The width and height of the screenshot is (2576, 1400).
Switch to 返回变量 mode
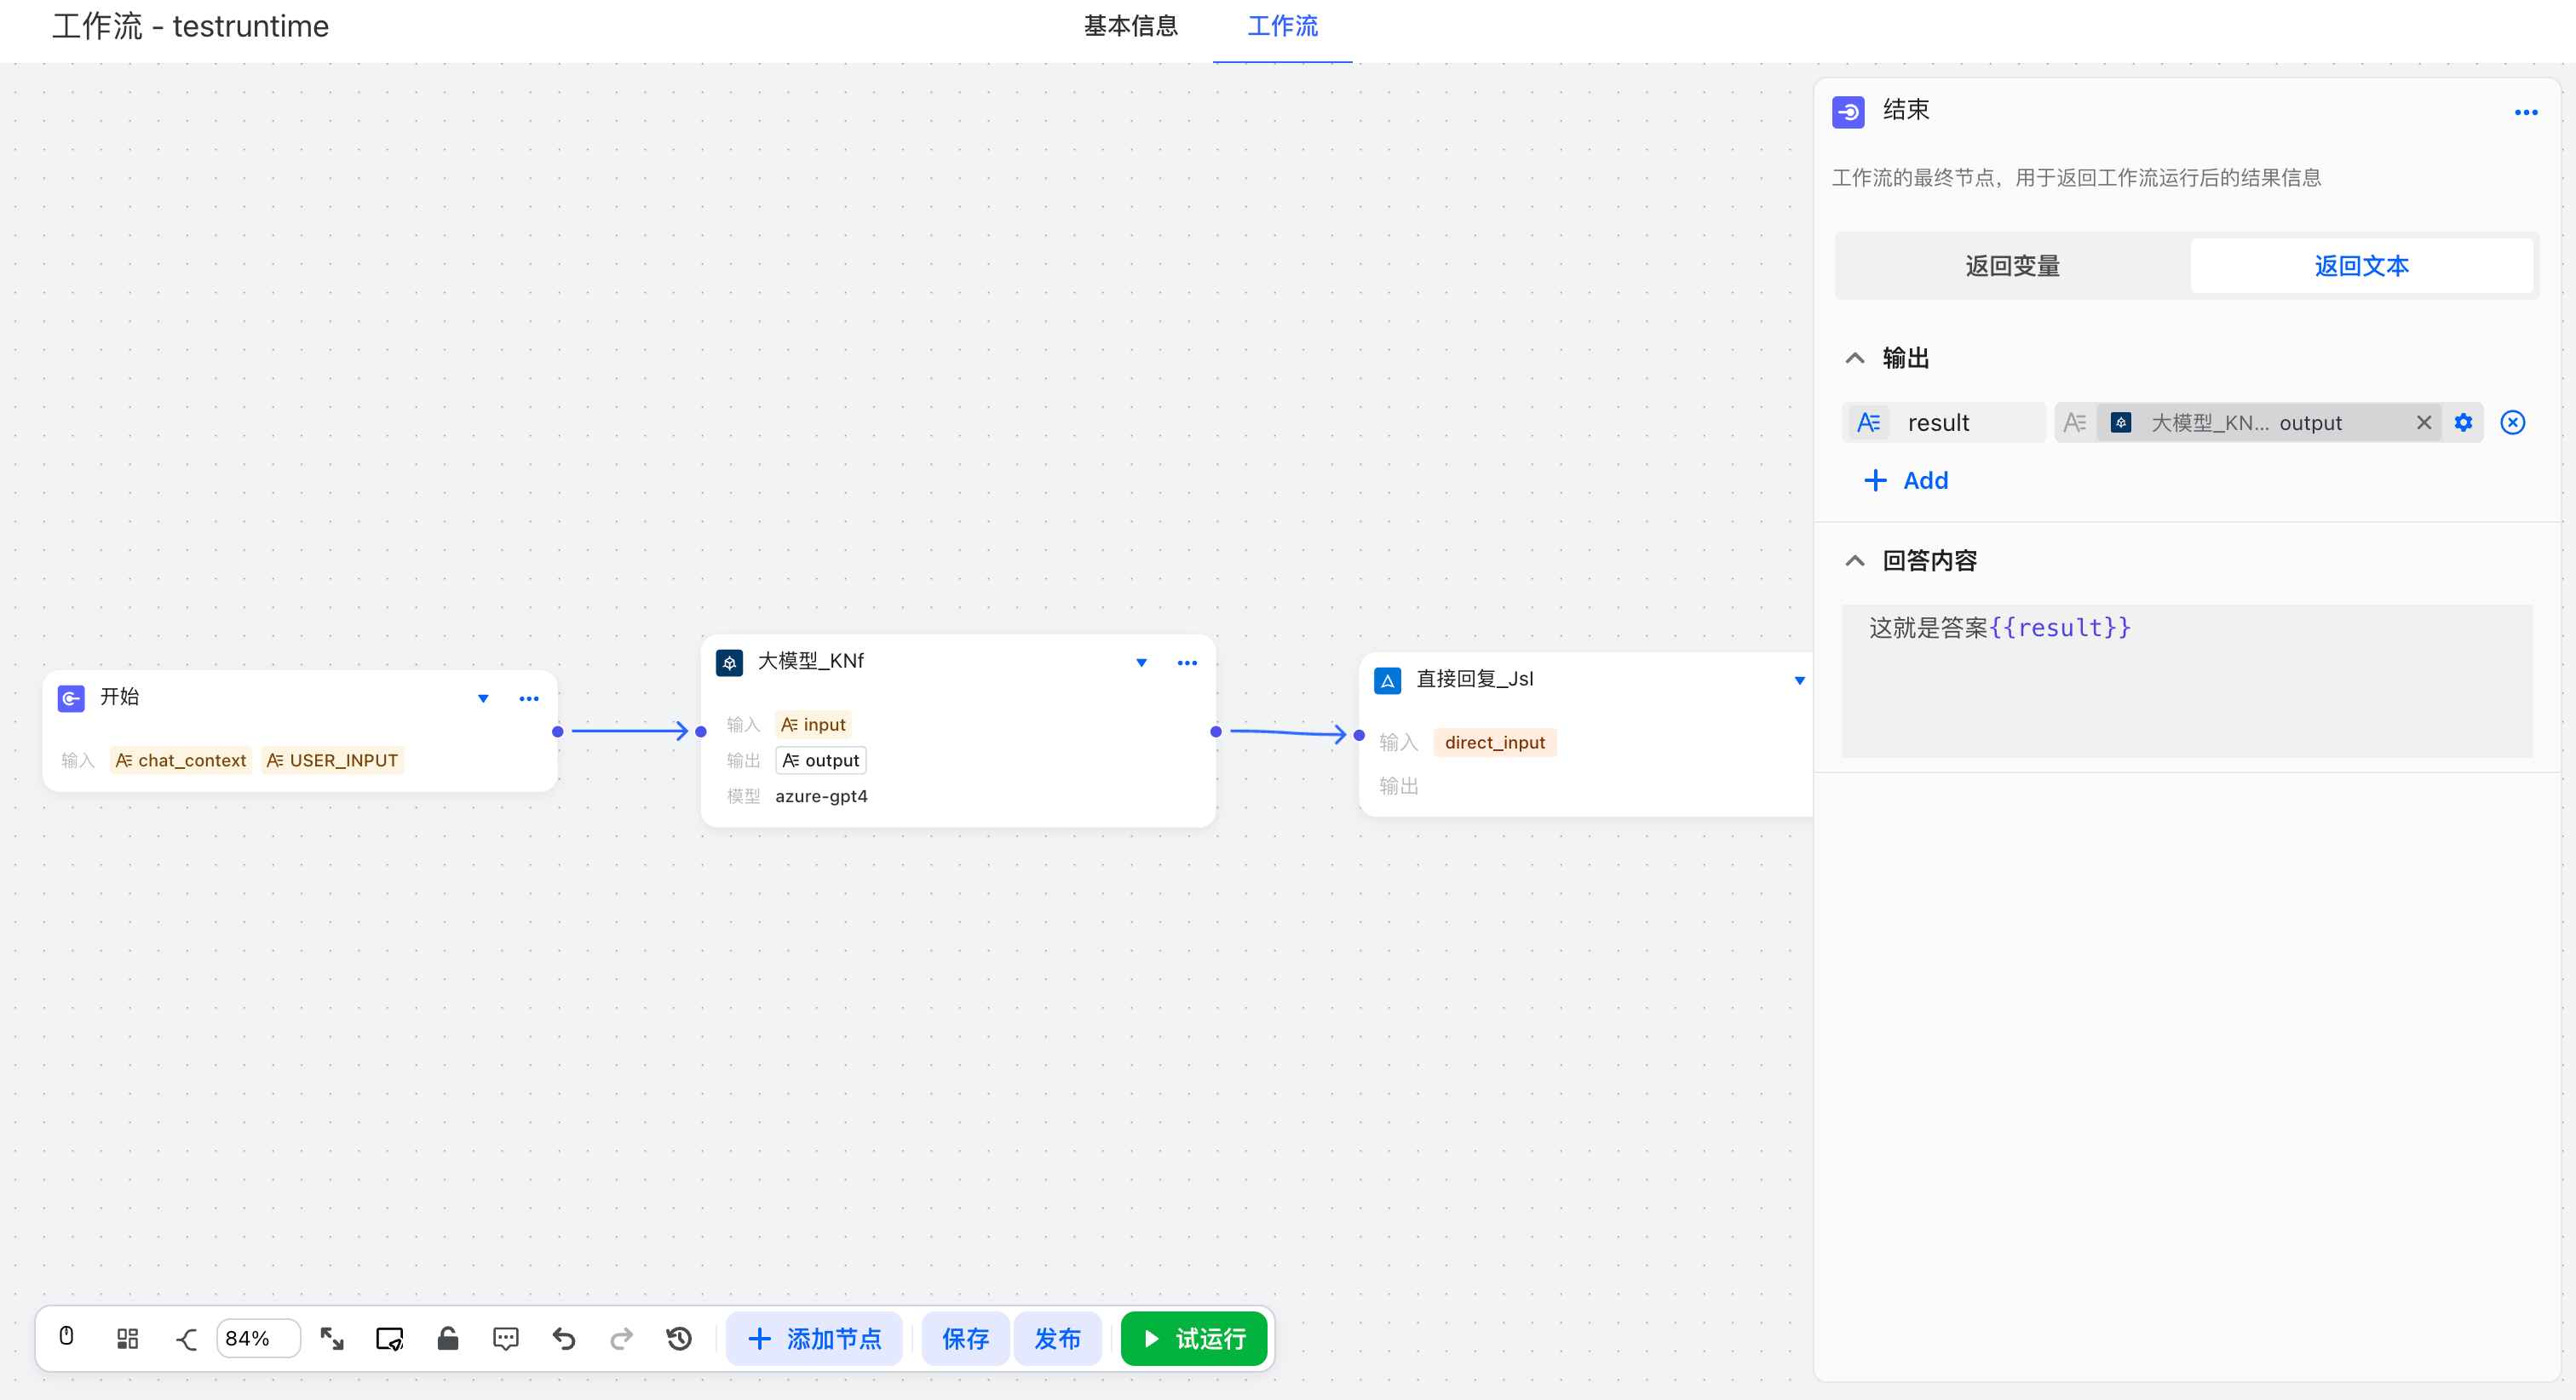coord(2012,266)
